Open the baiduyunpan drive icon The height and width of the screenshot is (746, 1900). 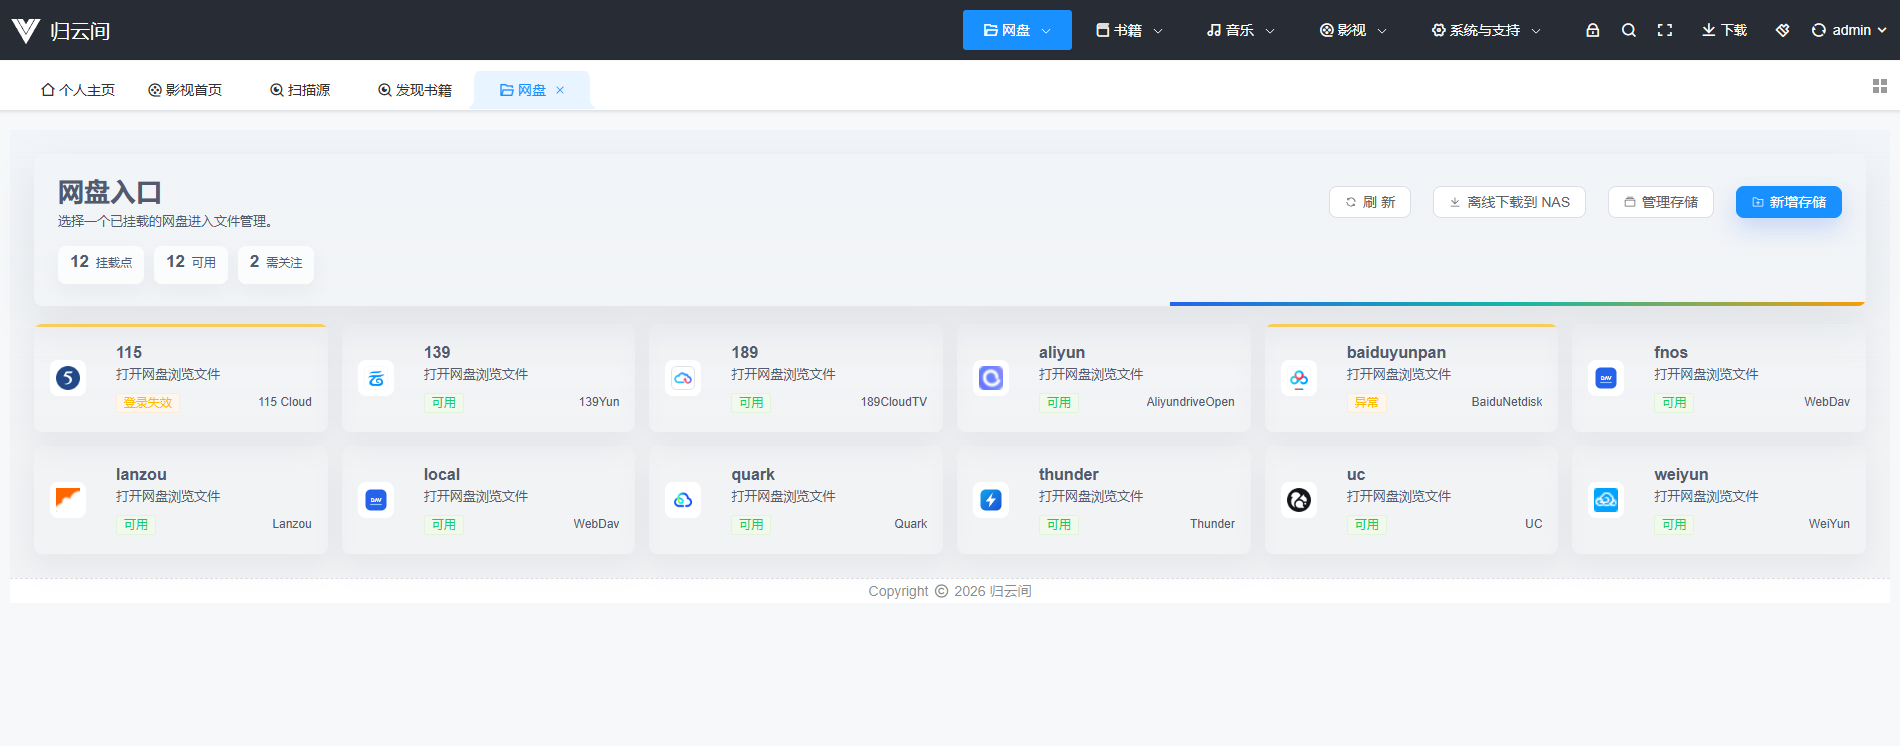point(1299,378)
